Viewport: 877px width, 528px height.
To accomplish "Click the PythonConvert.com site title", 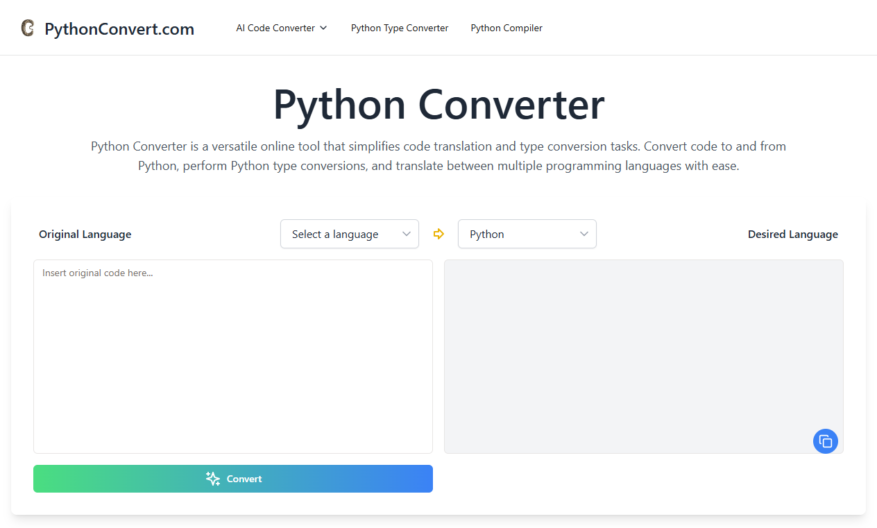I will [119, 29].
